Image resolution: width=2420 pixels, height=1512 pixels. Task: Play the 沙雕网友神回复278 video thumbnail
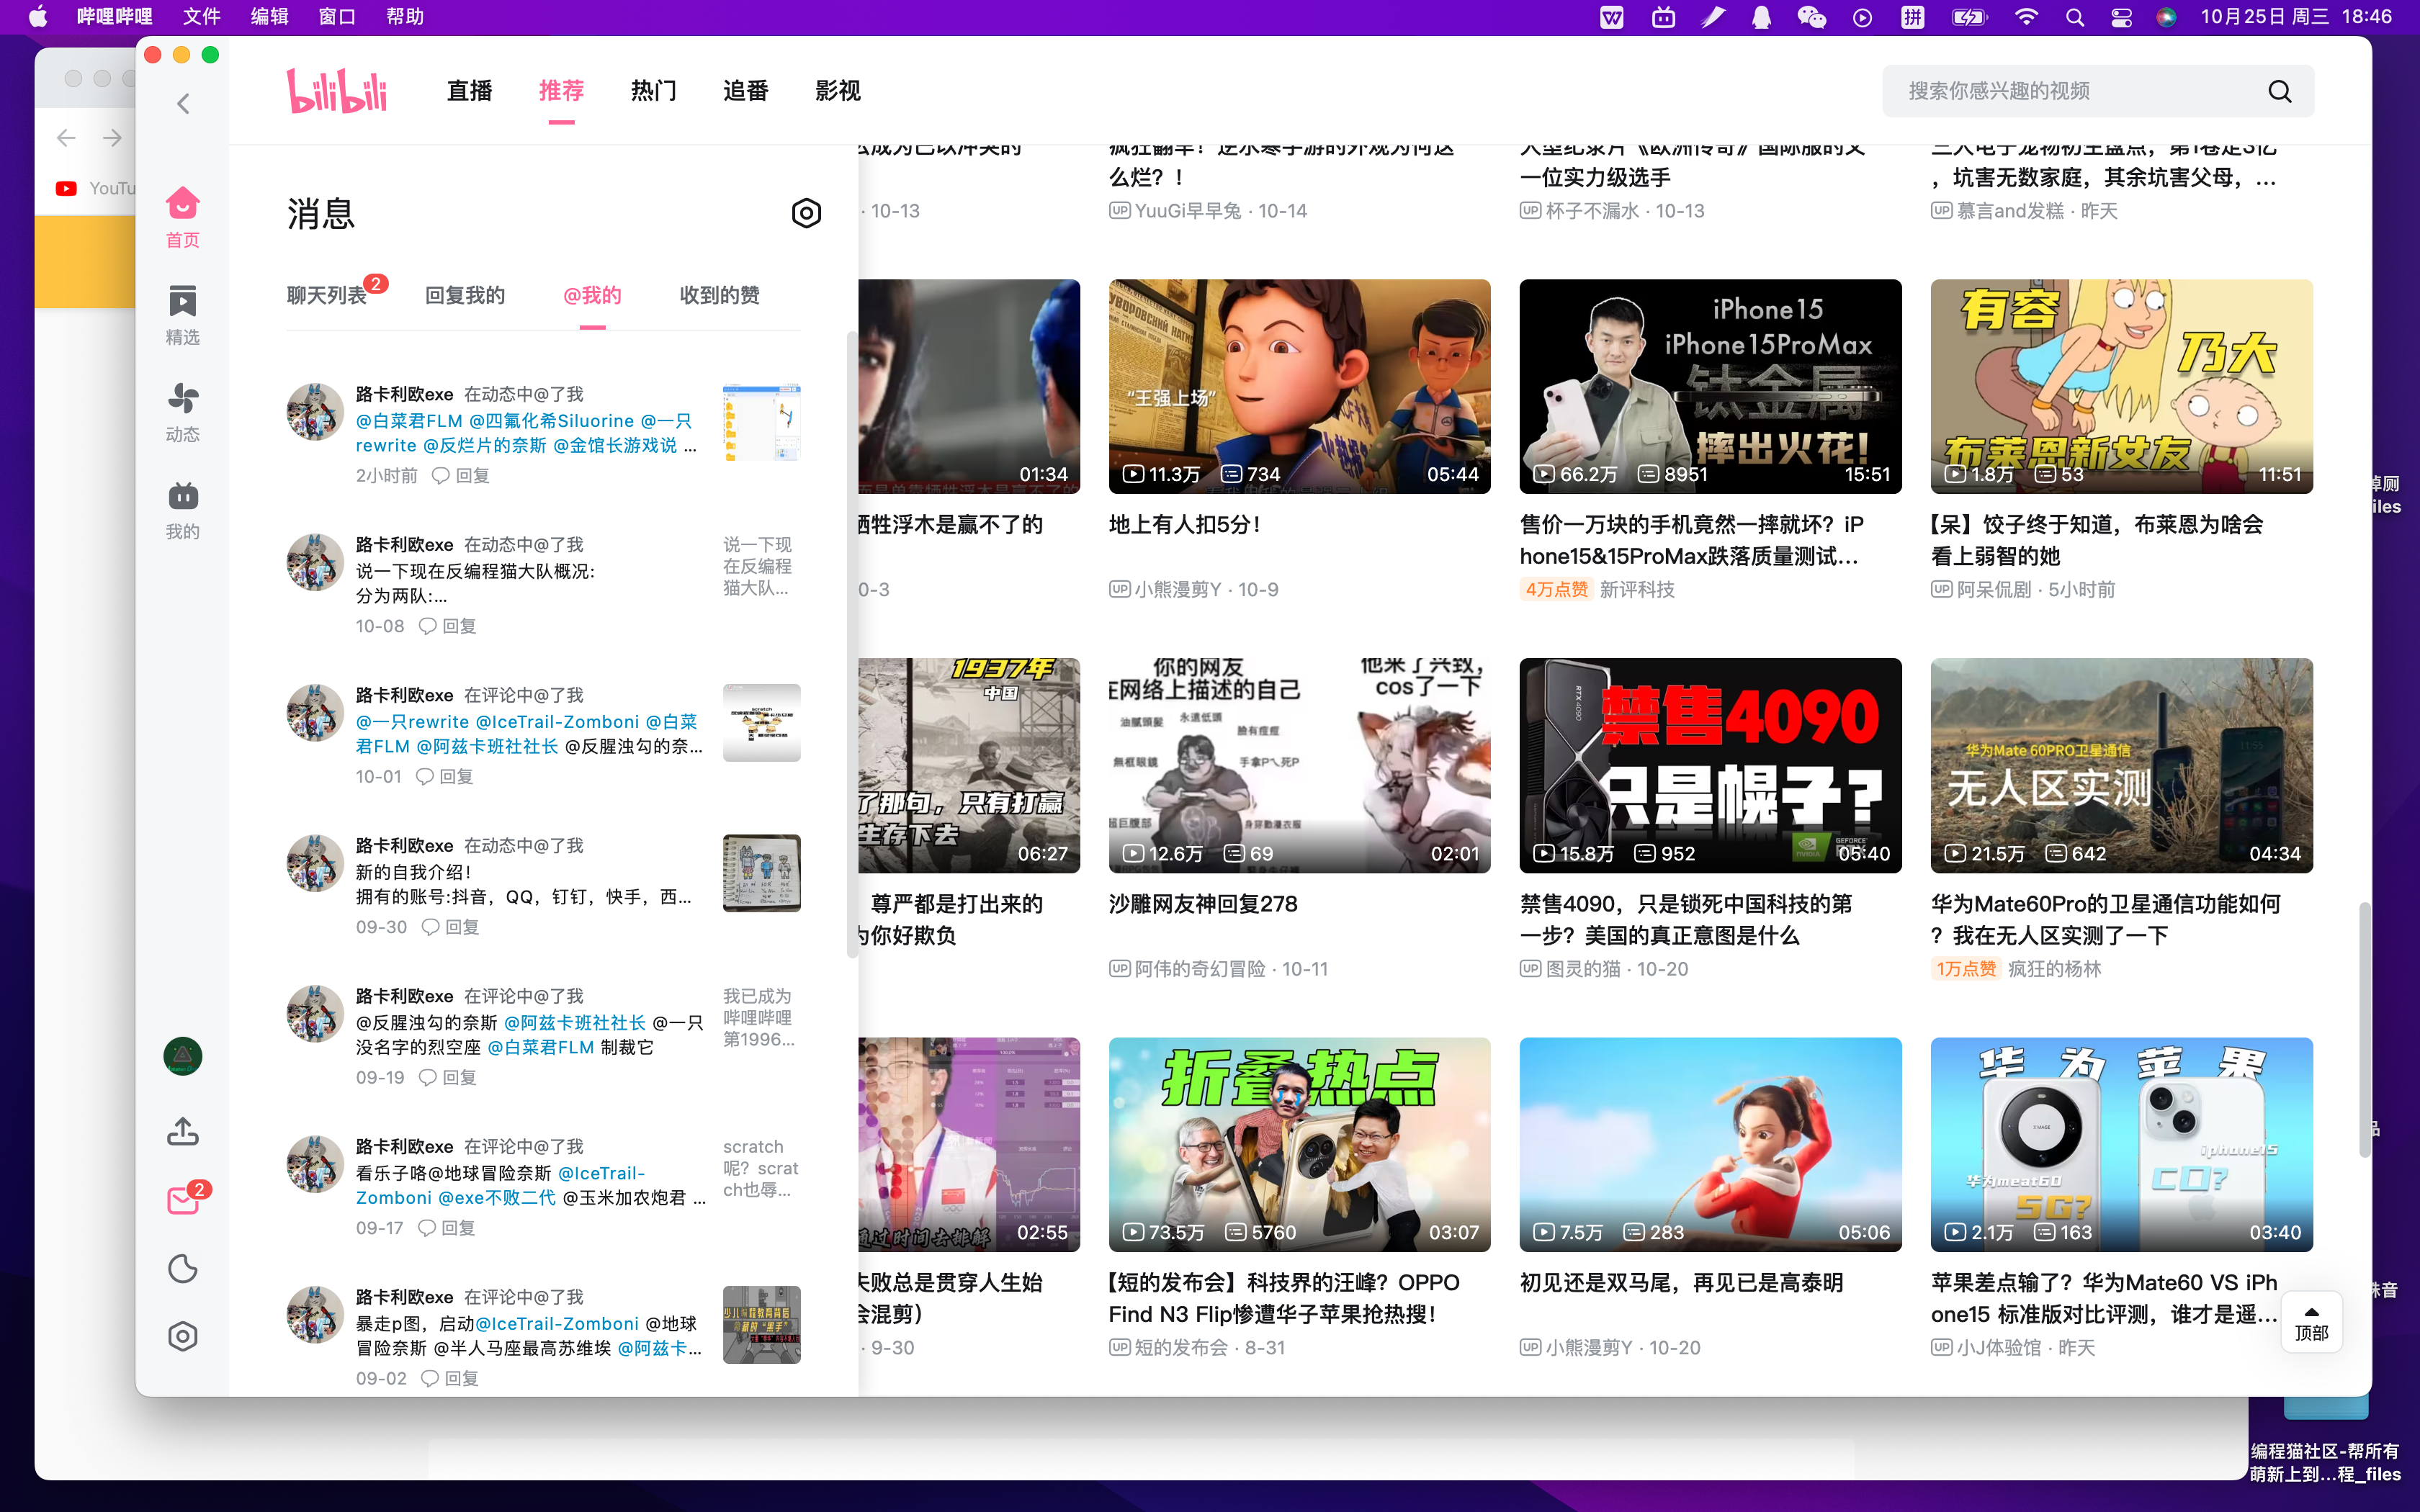[x=1299, y=765]
